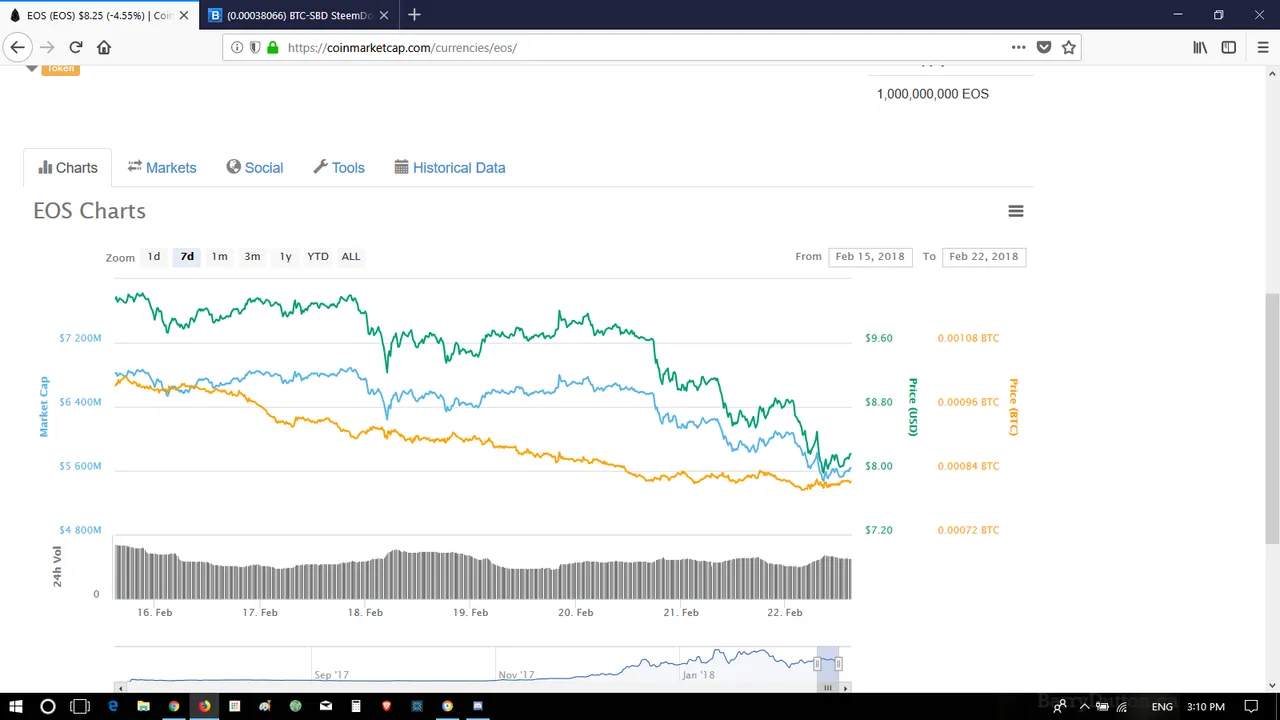This screenshot has width=1280, height=720.
Task: Open tracking protection shield in address bar
Action: pos(255,47)
